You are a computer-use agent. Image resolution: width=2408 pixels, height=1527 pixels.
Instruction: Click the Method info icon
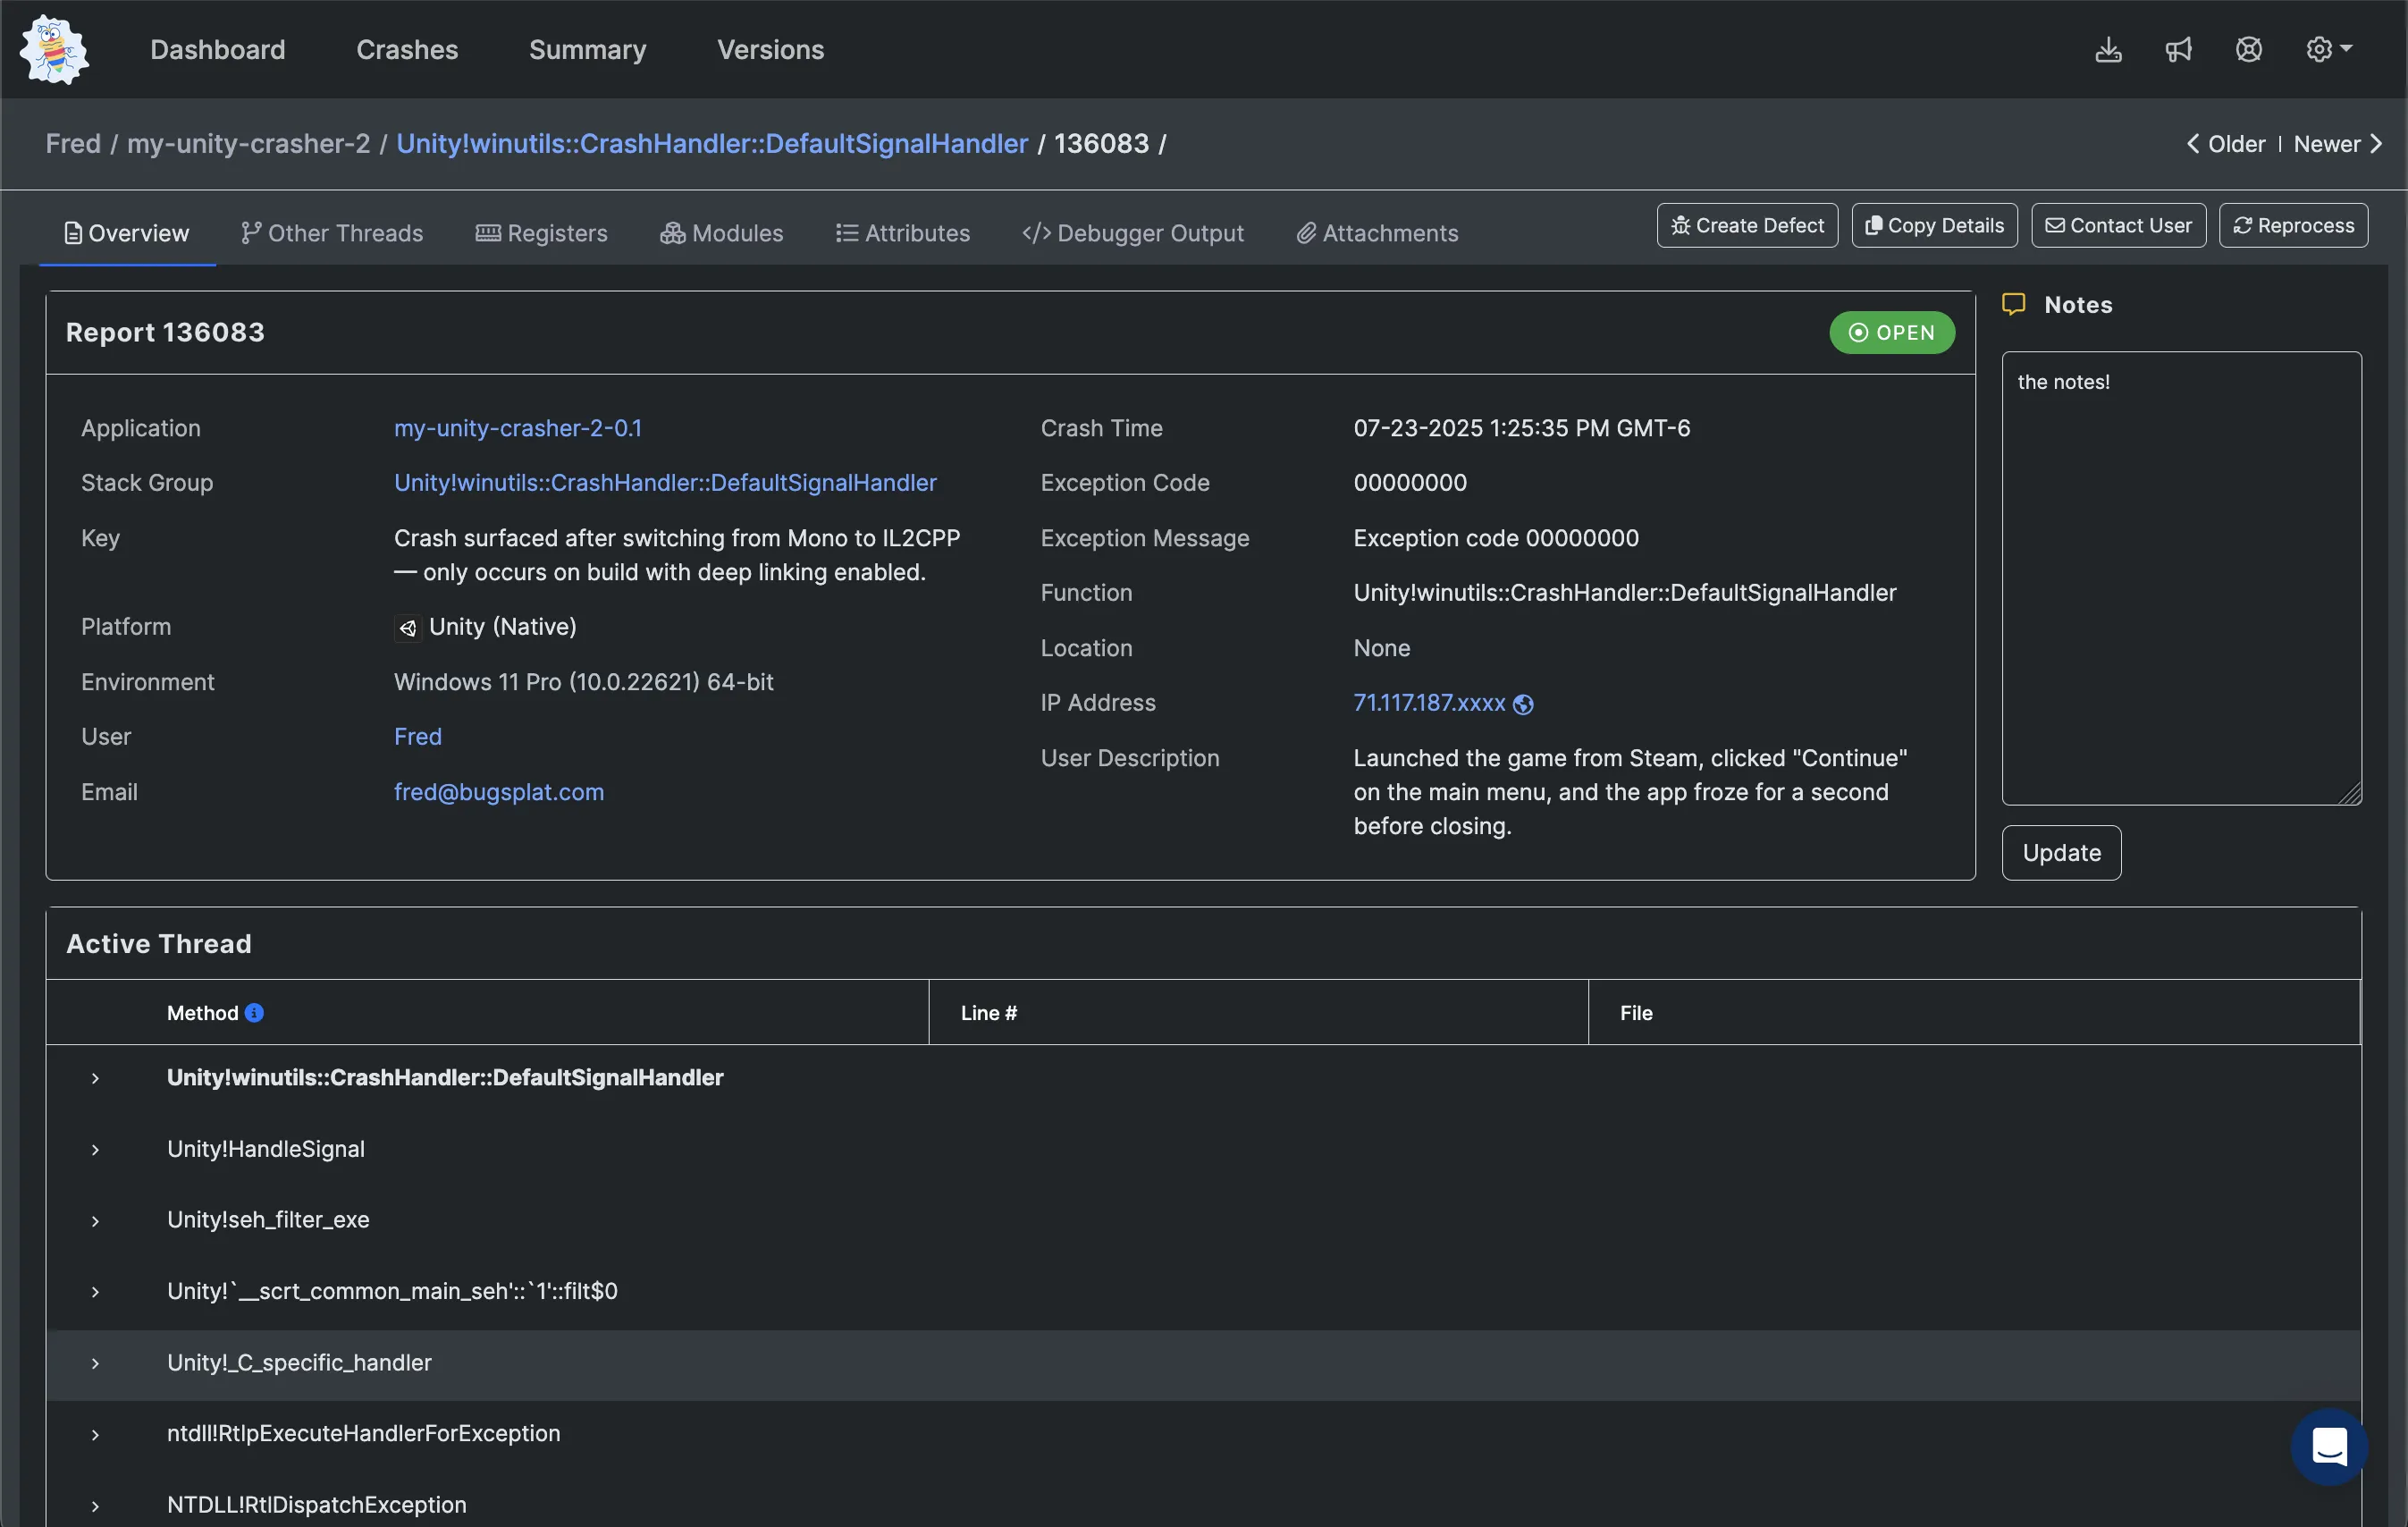click(x=254, y=1013)
